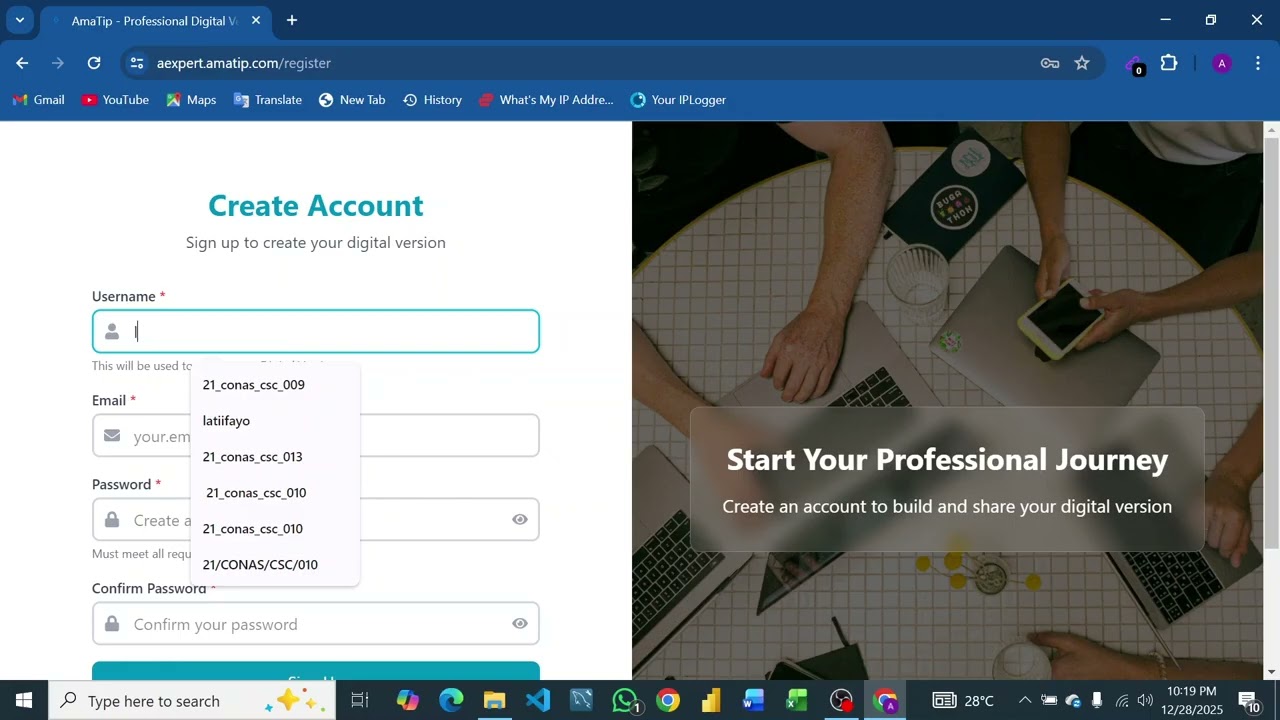Close the AmaTip tab
Image resolution: width=1280 pixels, height=720 pixels.
click(256, 20)
